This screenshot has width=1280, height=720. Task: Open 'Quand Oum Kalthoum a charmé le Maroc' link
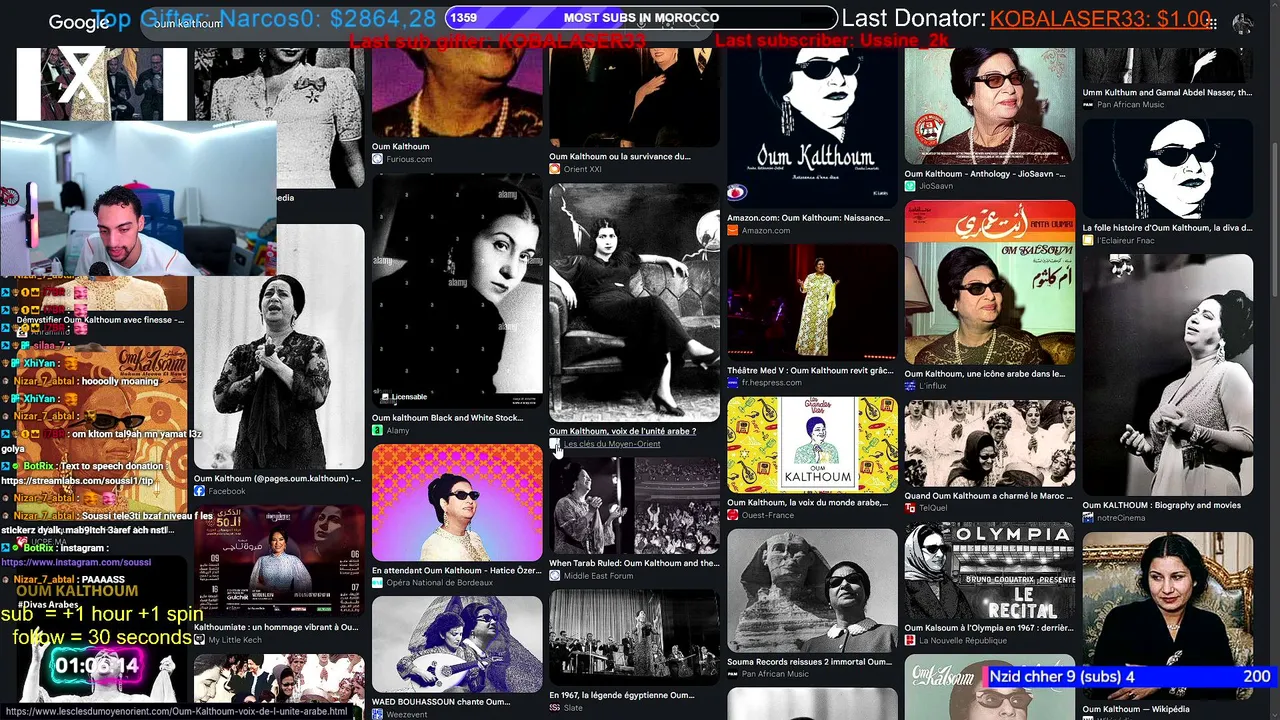[987, 495]
